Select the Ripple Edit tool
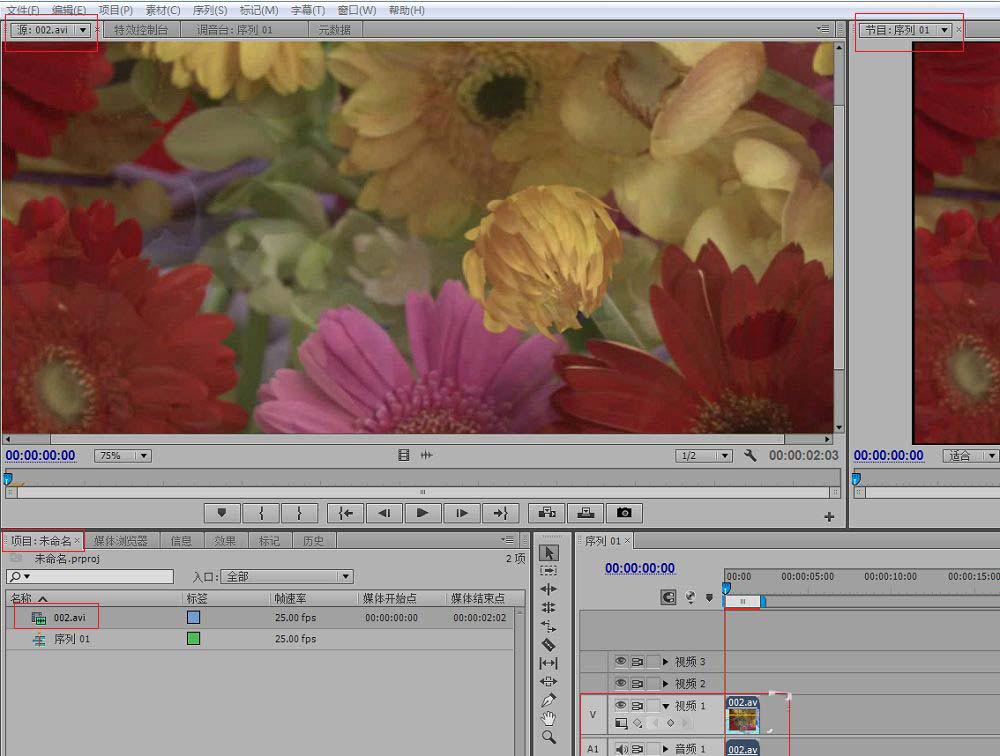The image size is (1000, 756). point(548,589)
